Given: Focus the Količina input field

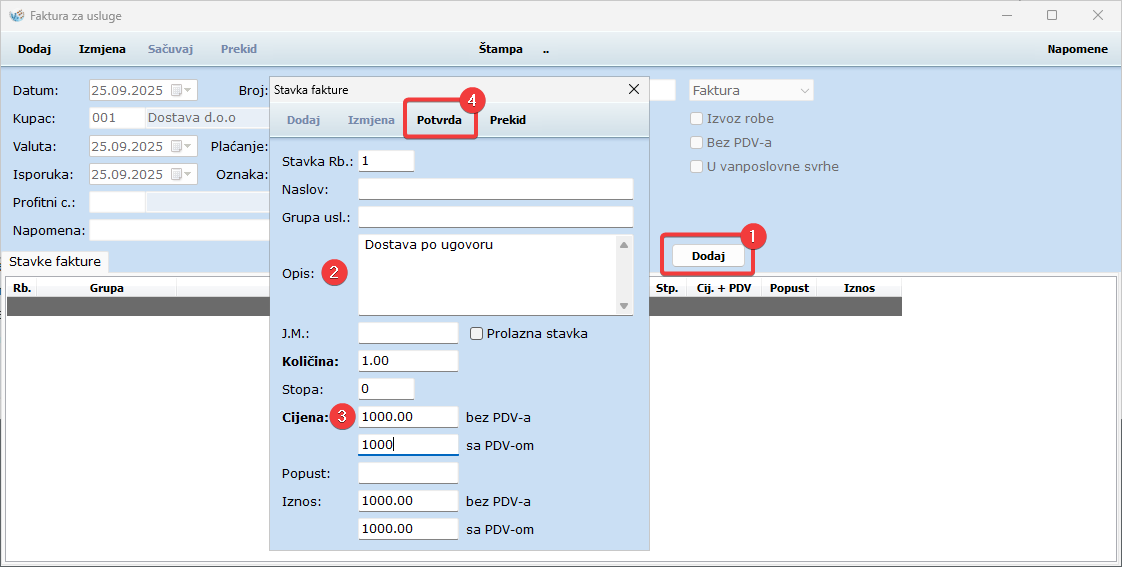Looking at the screenshot, I should pos(408,361).
